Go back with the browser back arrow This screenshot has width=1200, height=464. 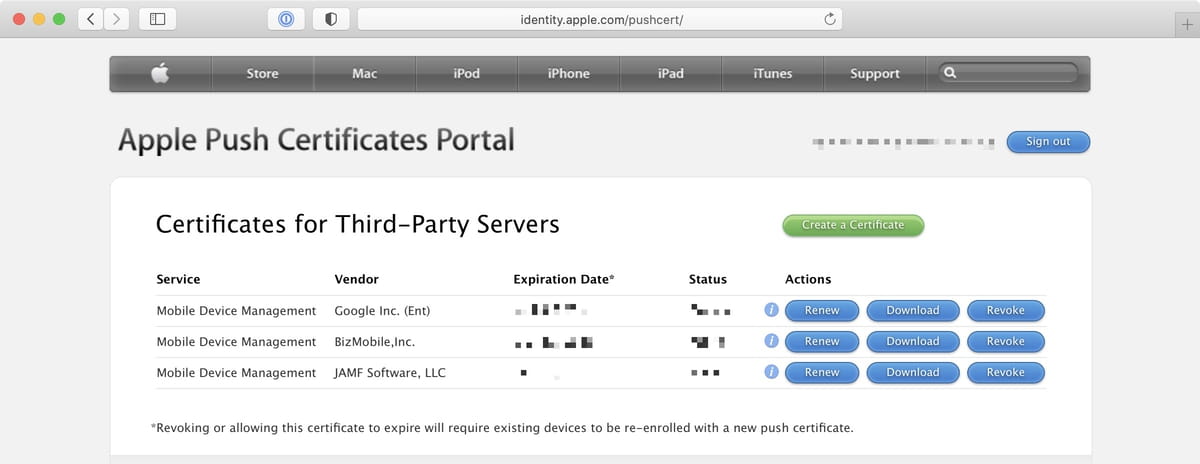click(x=90, y=19)
